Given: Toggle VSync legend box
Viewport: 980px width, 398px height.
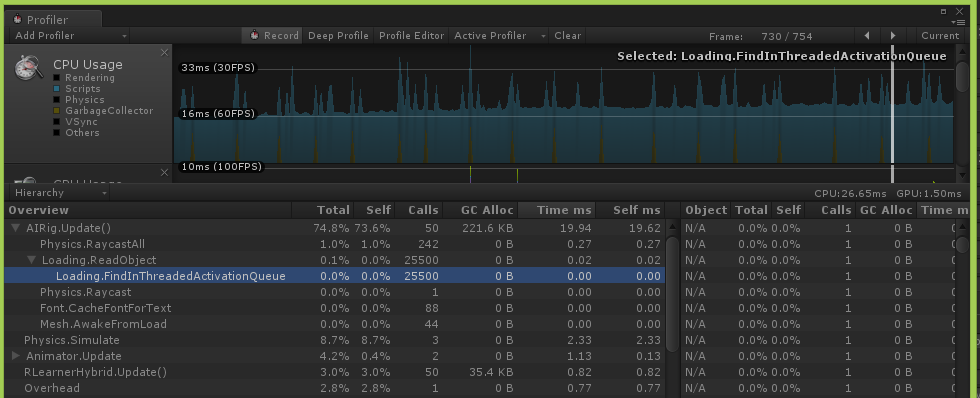Looking at the screenshot, I should click(56, 122).
